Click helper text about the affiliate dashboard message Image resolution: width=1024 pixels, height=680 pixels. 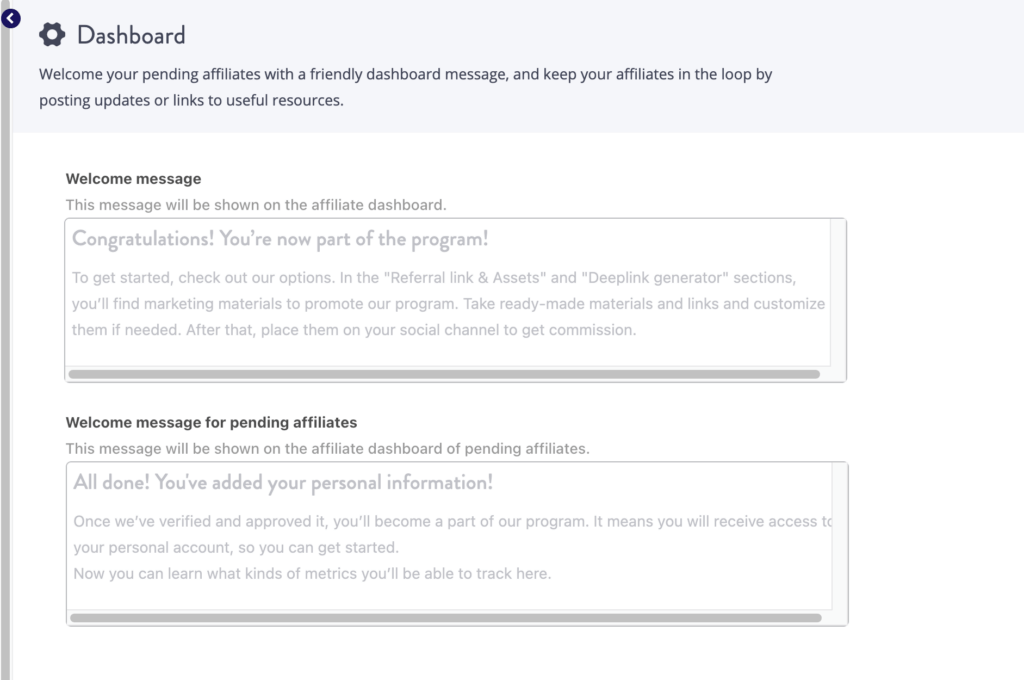[255, 204]
